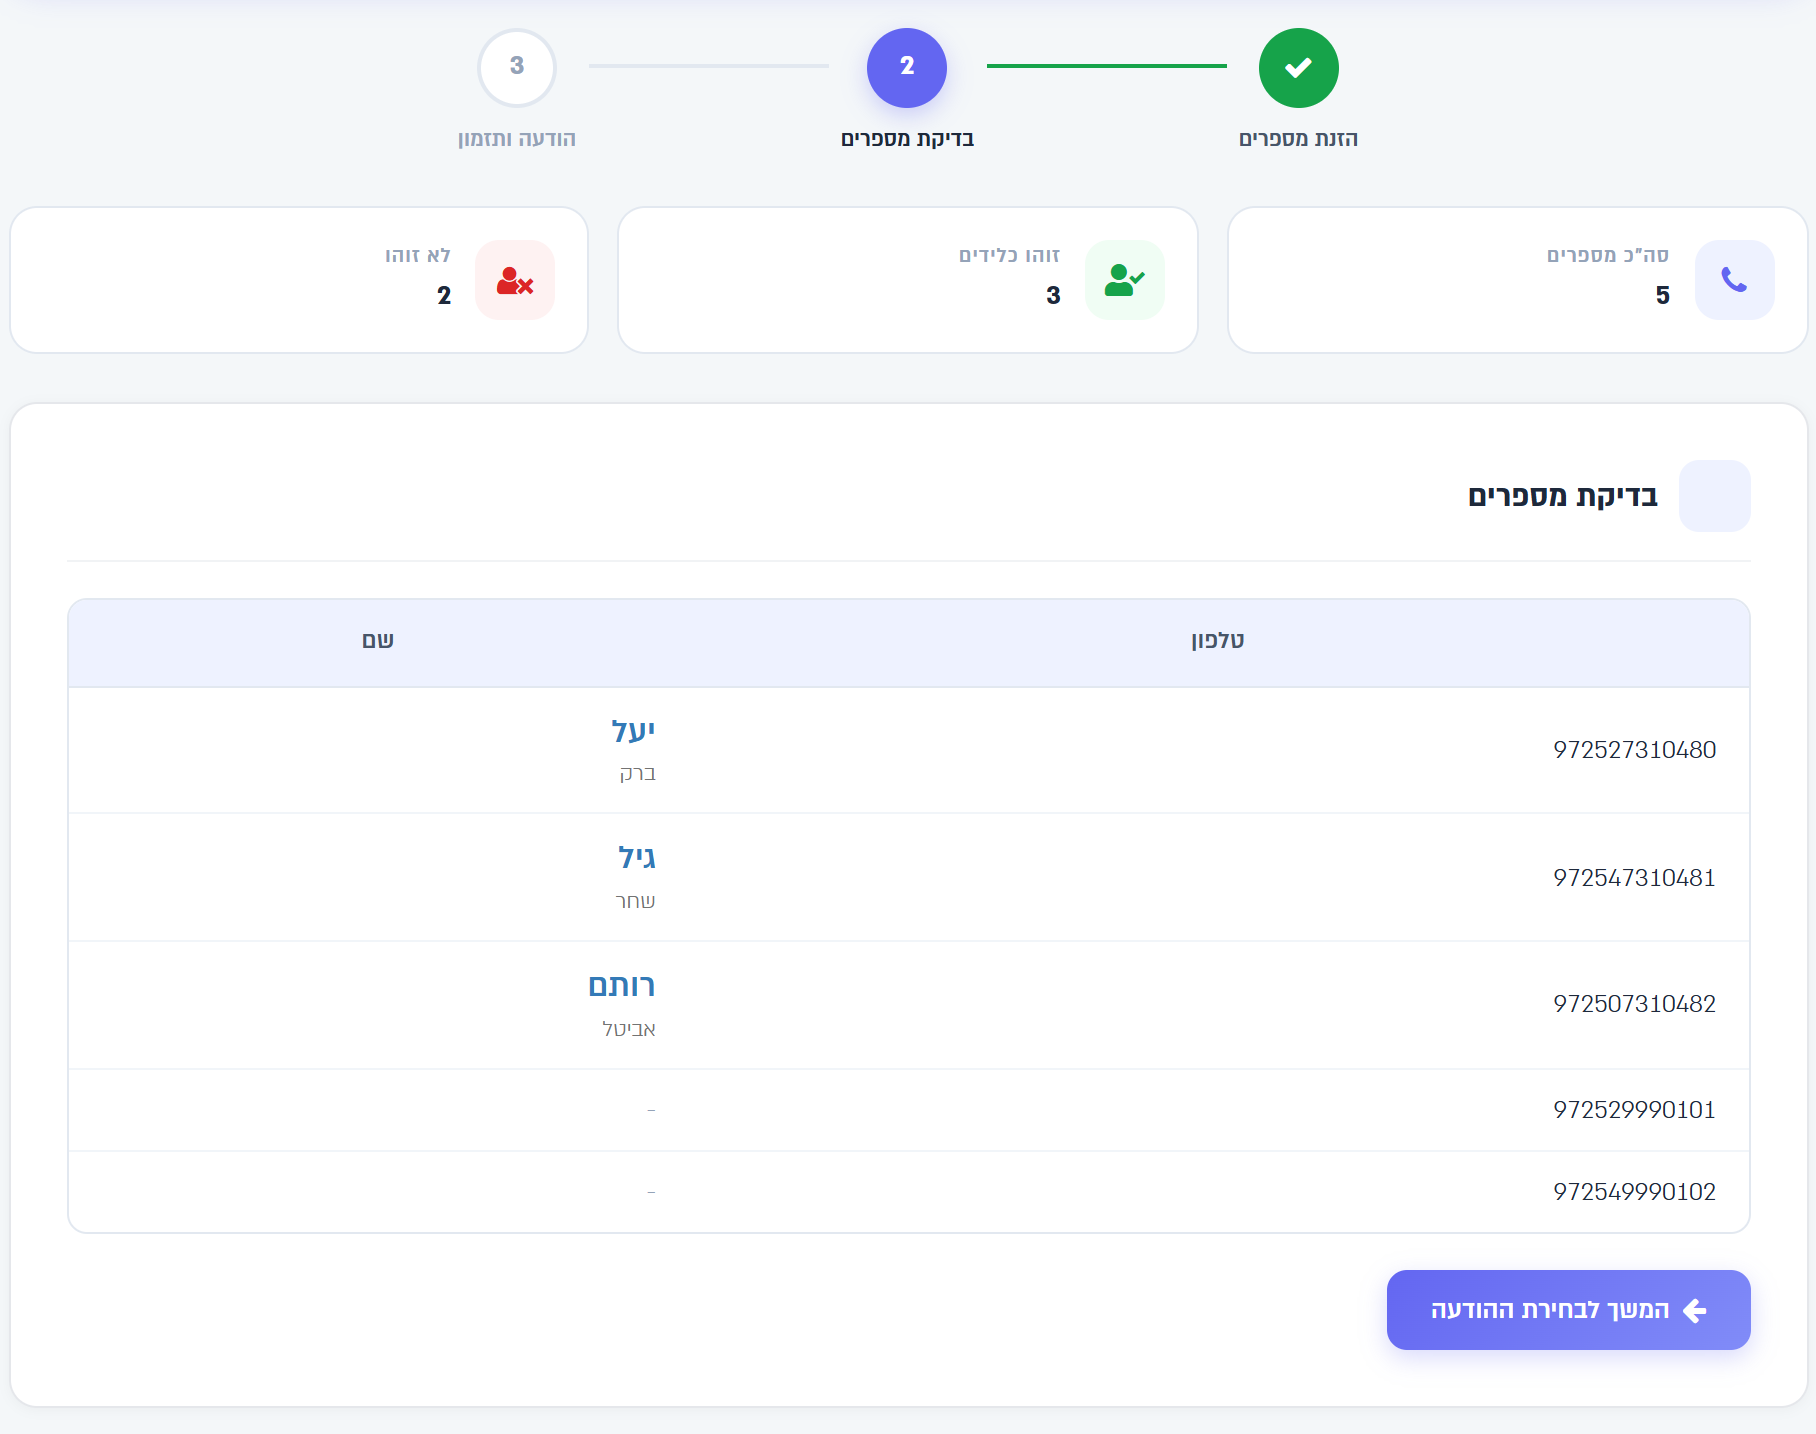Screen dimensions: 1816x1434
Task: Select phone number 972527310480
Action: pyautogui.click(x=1634, y=750)
